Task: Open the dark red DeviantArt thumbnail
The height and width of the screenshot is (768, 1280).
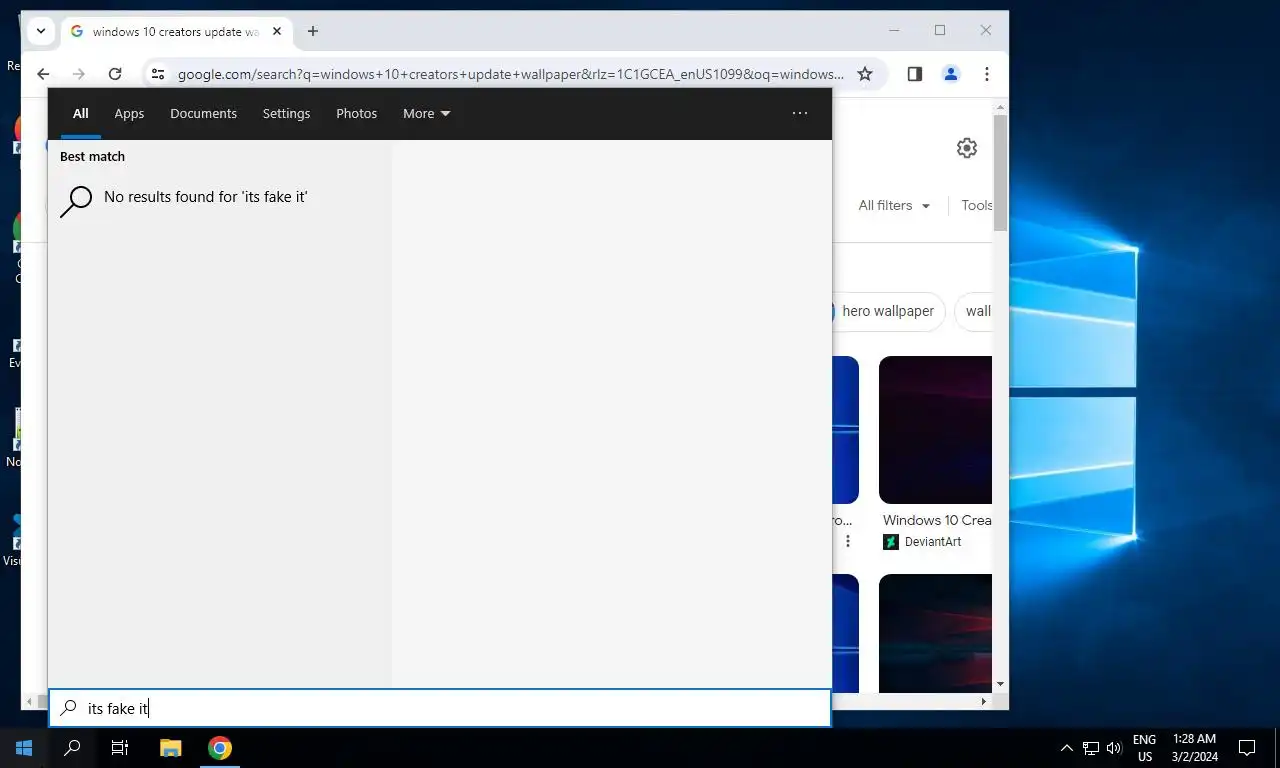Action: (935, 430)
